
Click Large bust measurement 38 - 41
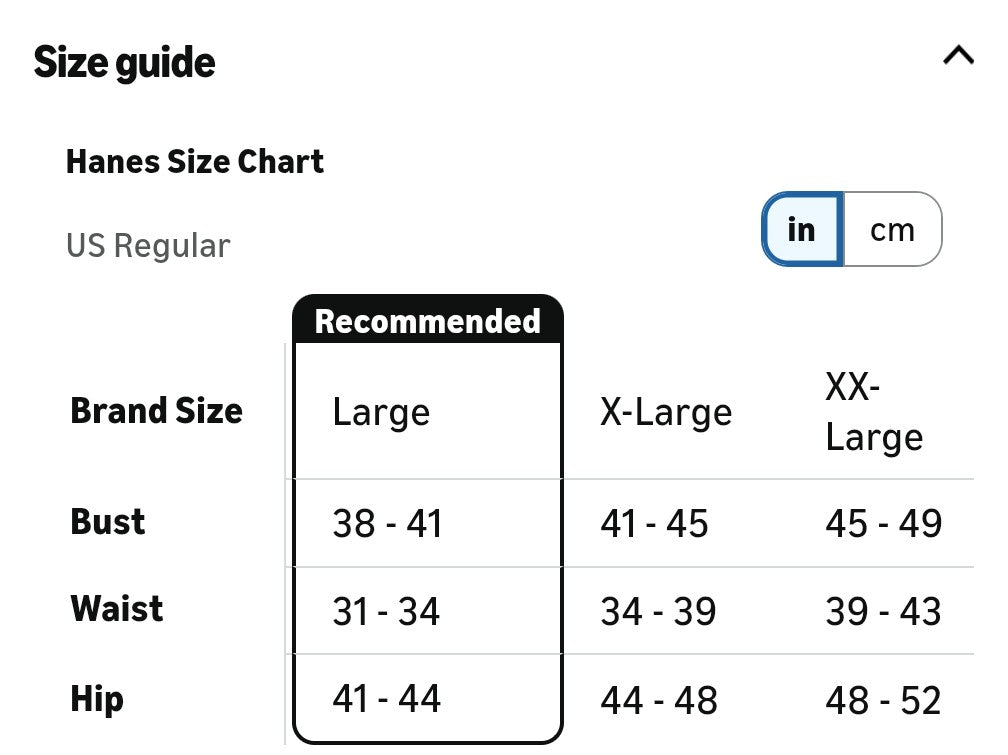(387, 523)
